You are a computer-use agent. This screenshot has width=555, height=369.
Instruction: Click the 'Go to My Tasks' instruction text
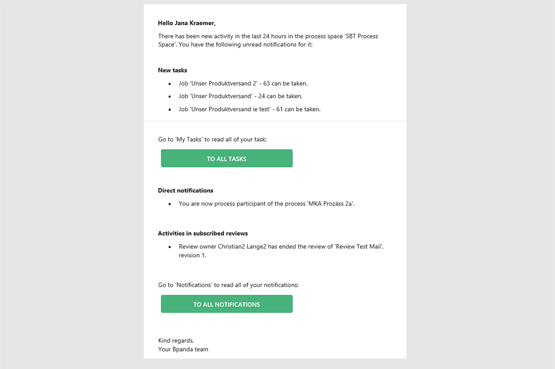pos(212,139)
